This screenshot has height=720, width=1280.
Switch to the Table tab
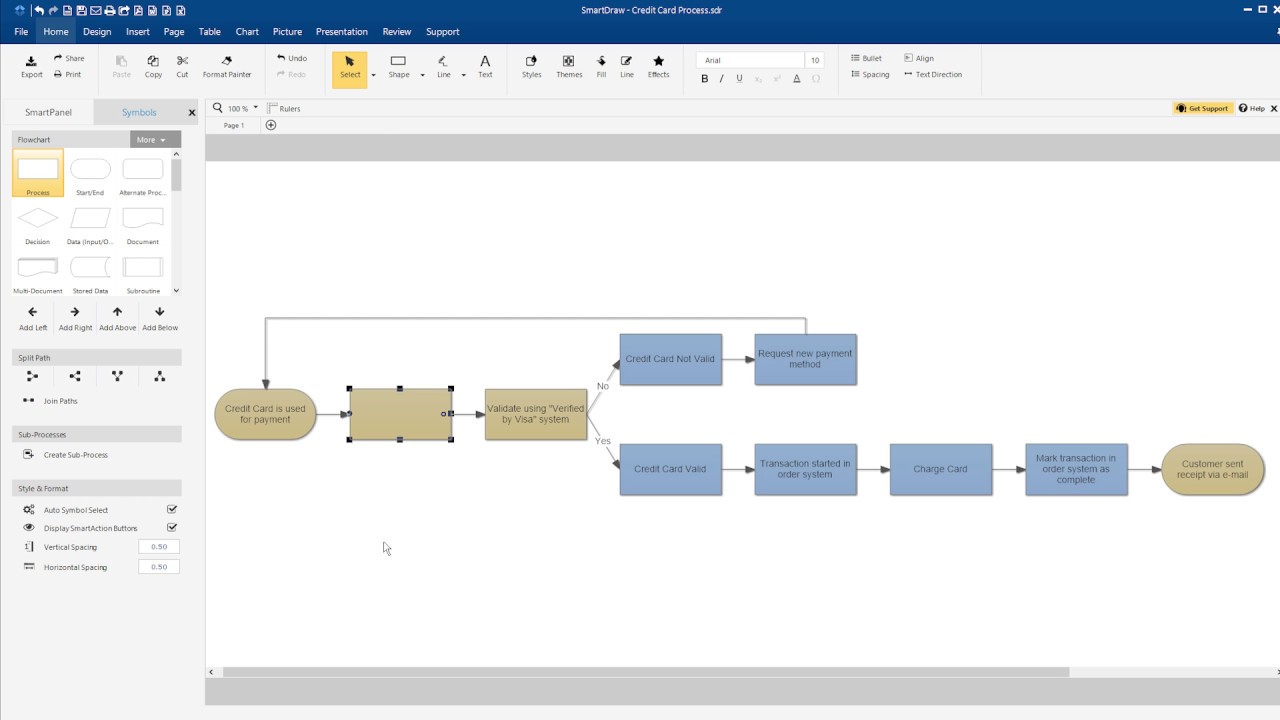[210, 31]
